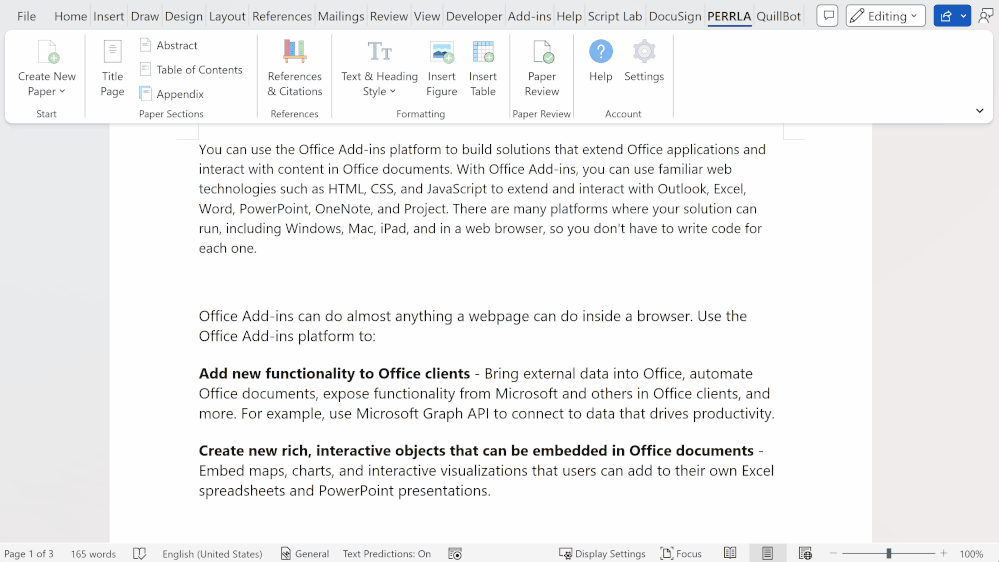The height and width of the screenshot is (562, 999).
Task: Insert Table of Contents
Action: [x=191, y=69]
